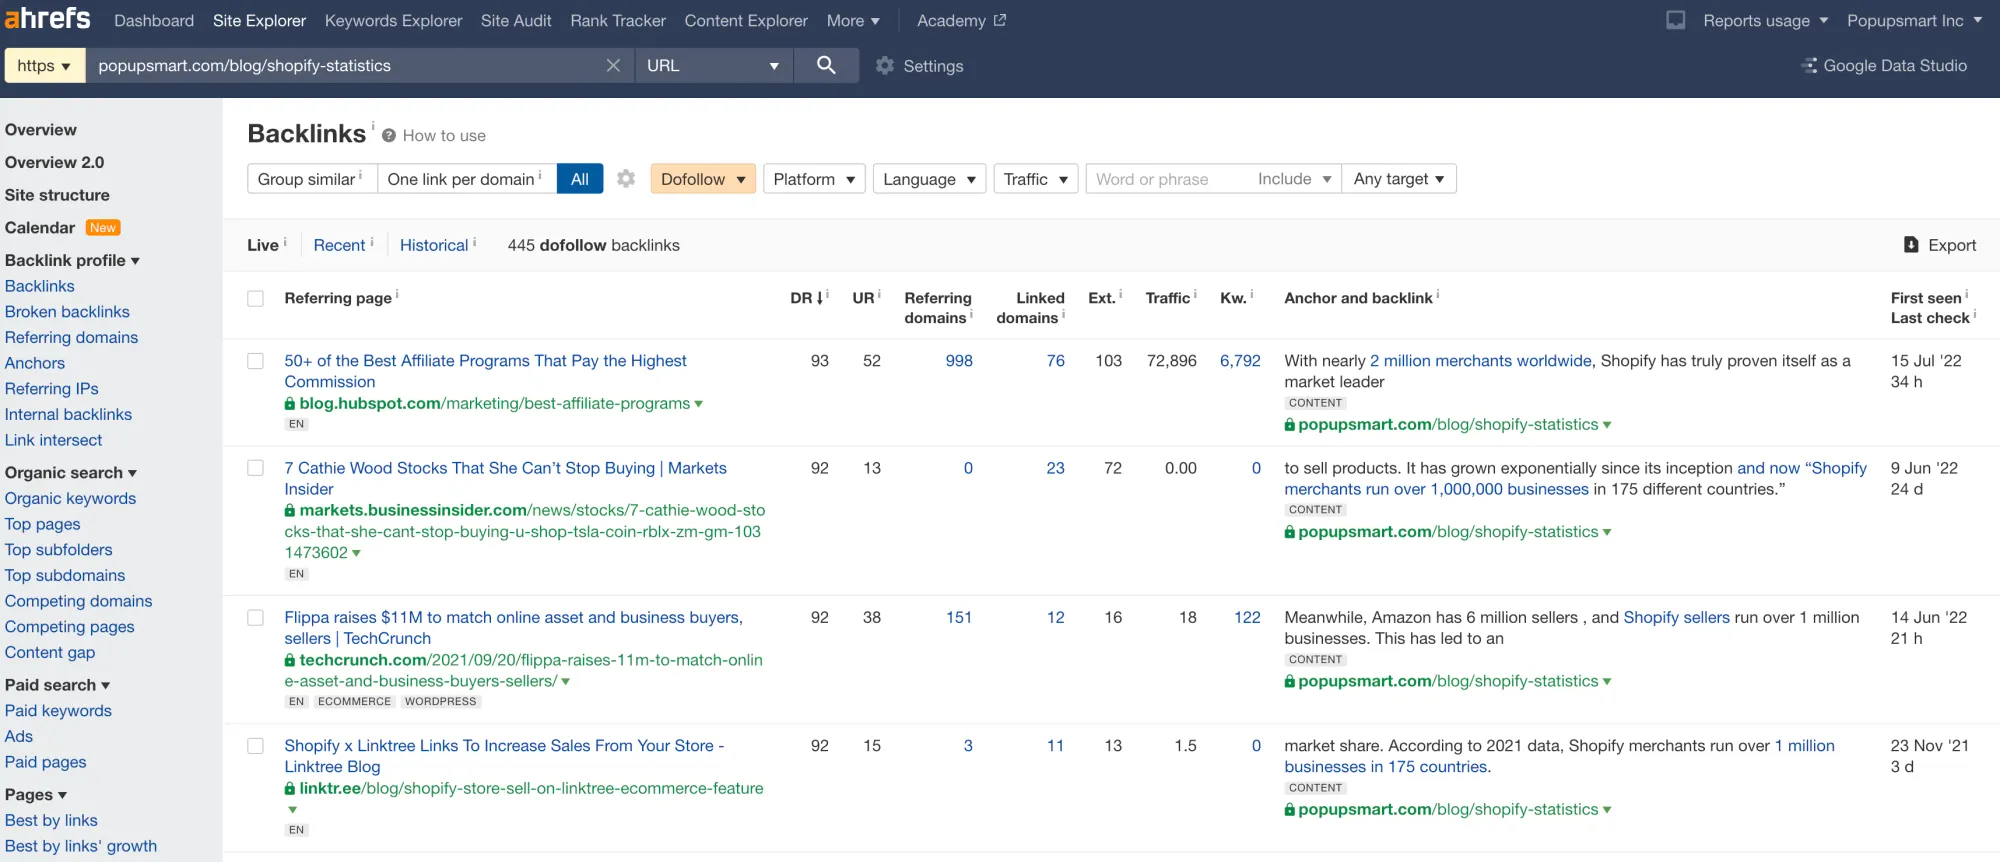Open Overview 2.0 in the sidebar

[x=54, y=162]
